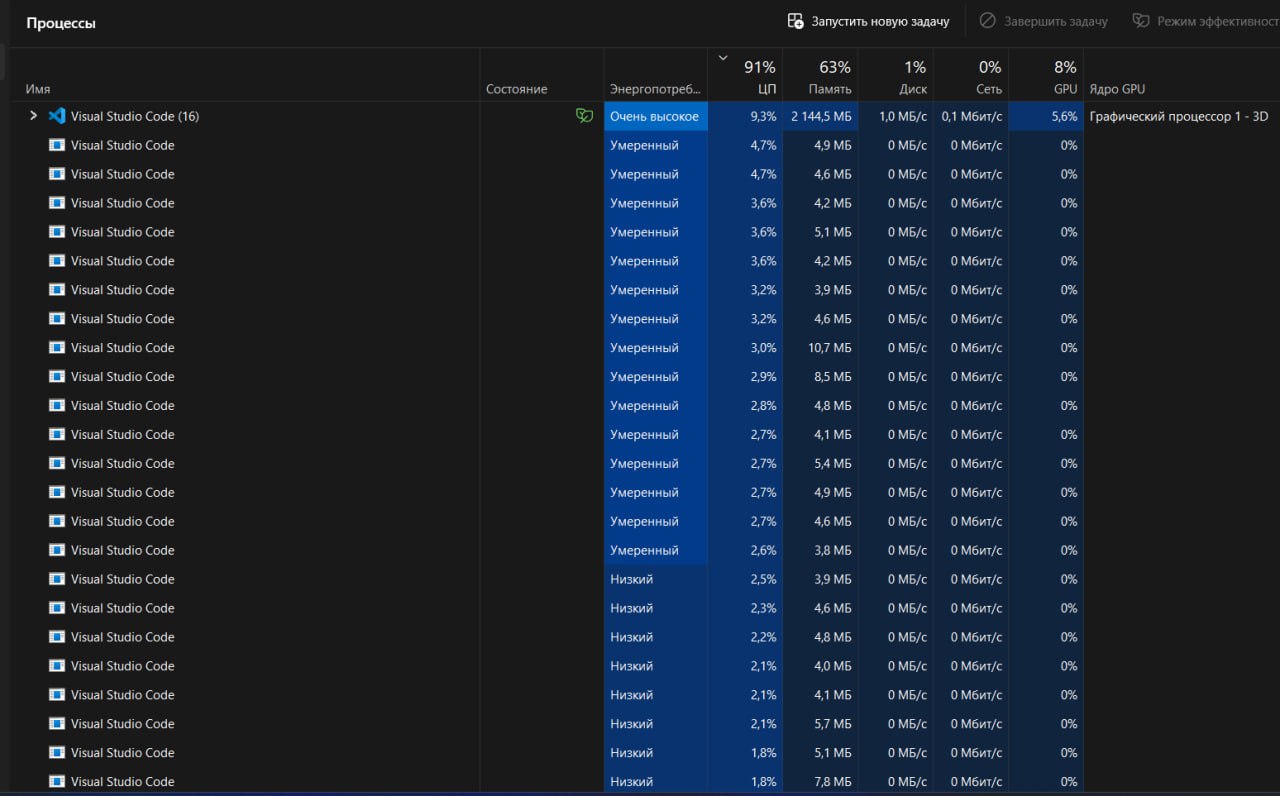
Task: Click window icon of the 3,8 МБ row
Action: click(x=57, y=551)
